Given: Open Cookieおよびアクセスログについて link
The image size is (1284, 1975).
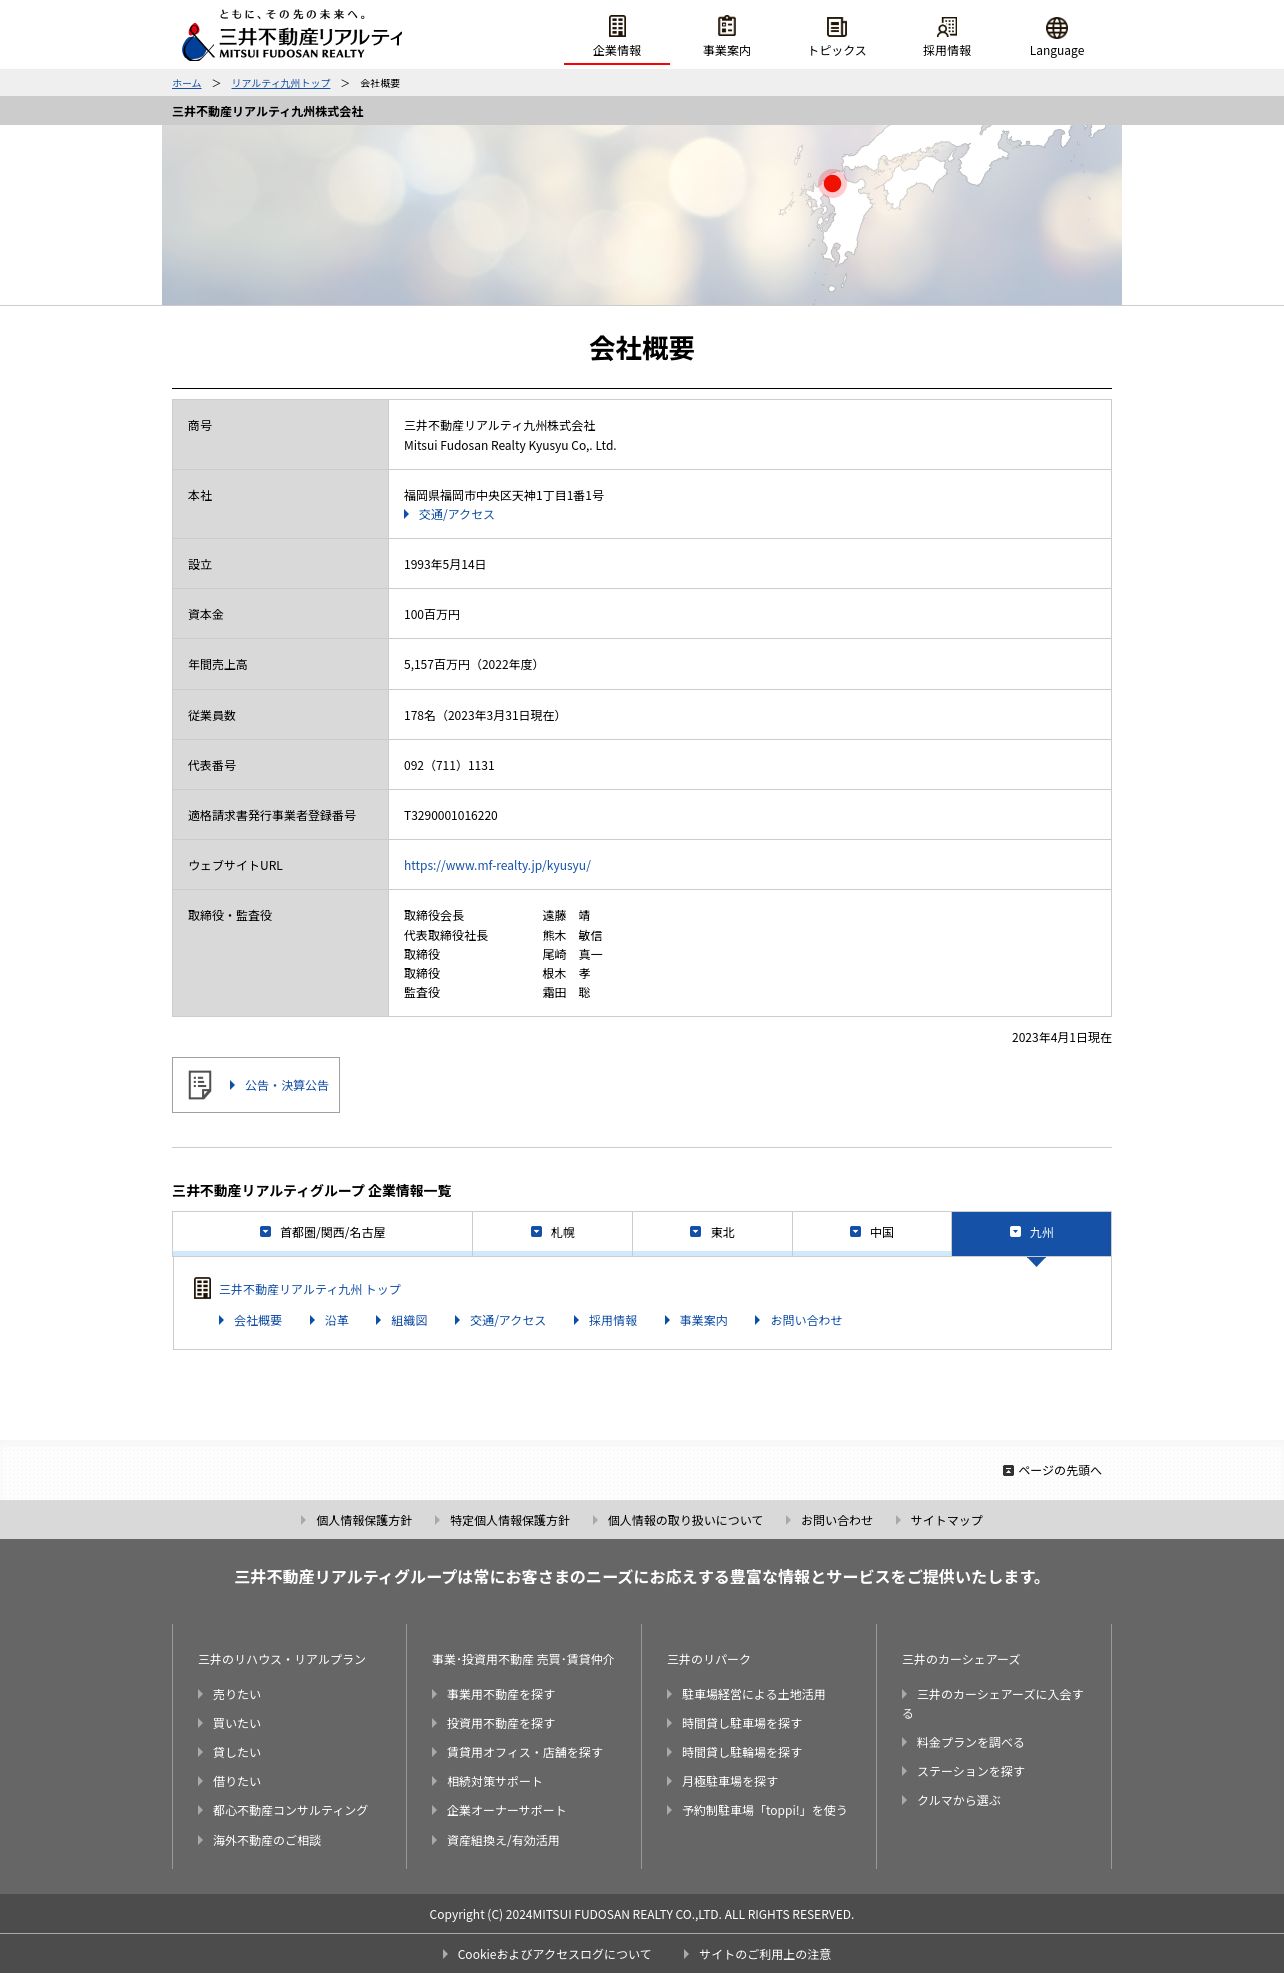Looking at the screenshot, I should (x=554, y=1954).
